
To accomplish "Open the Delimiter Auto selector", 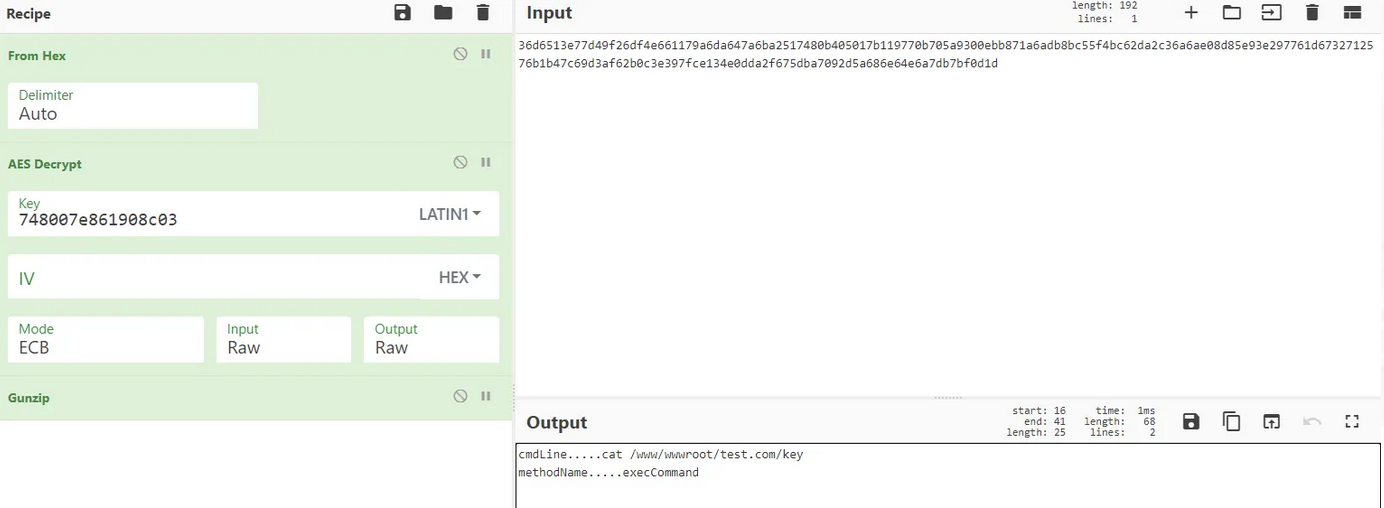I will click(132, 105).
